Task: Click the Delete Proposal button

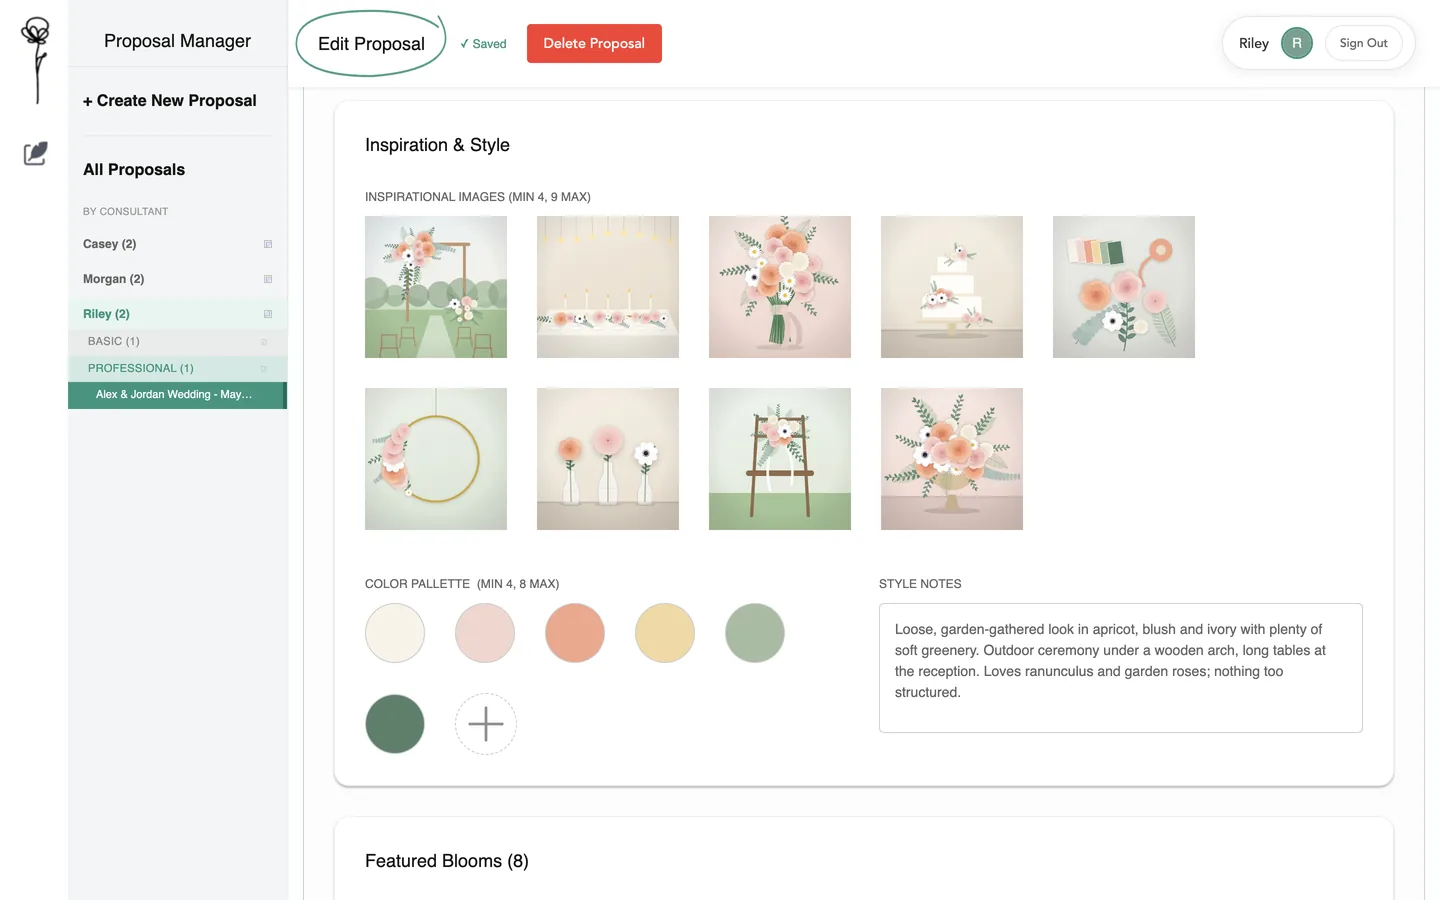Action: (x=594, y=43)
